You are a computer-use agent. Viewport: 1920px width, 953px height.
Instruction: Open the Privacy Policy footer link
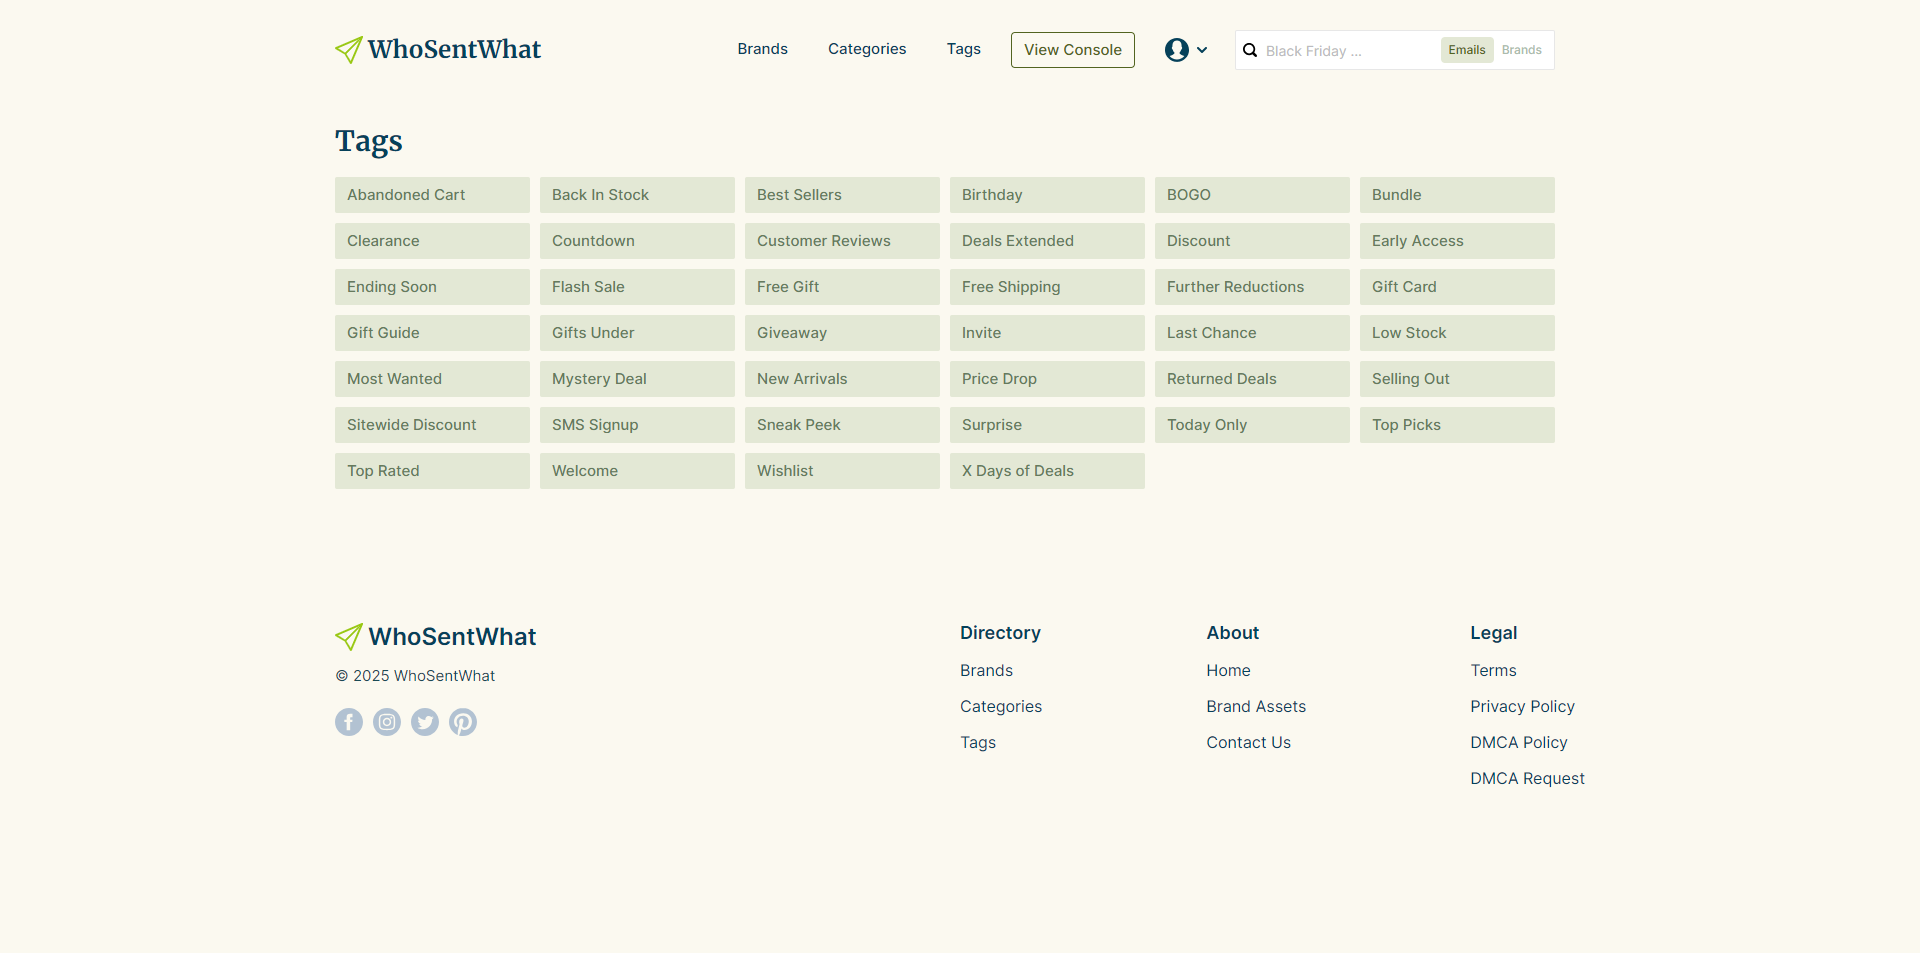(1522, 707)
